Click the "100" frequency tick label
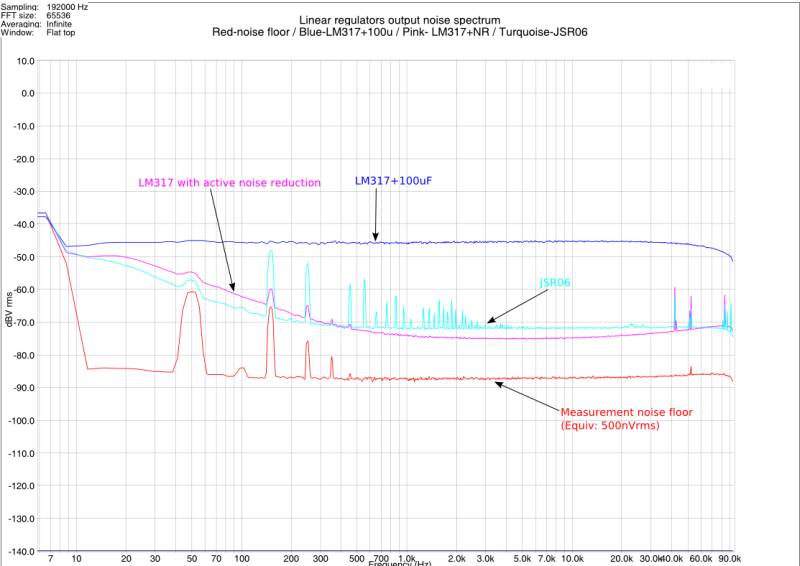 coord(242,559)
